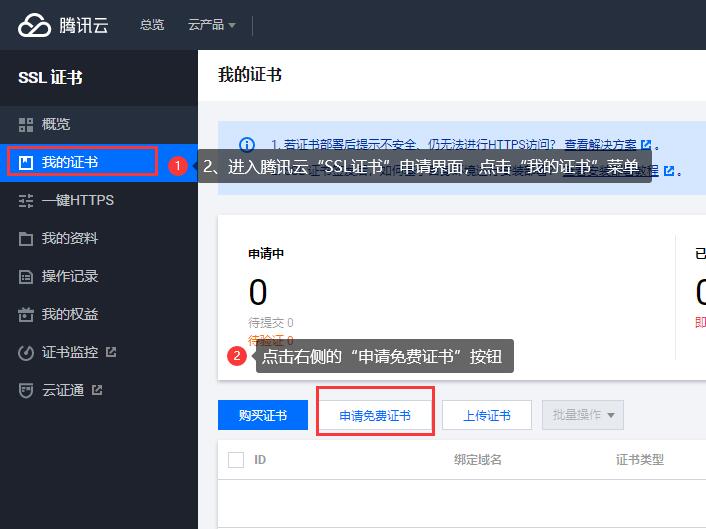Click external-link icon beside 证书监控
The width and height of the screenshot is (706, 529).
tap(111, 352)
